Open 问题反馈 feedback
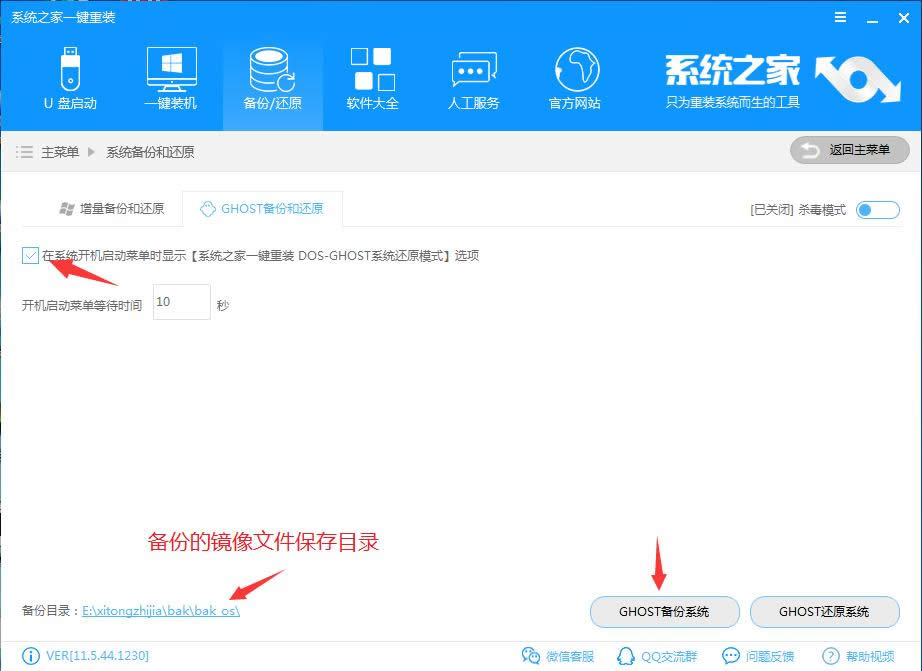This screenshot has height=671, width=922. coord(758,656)
